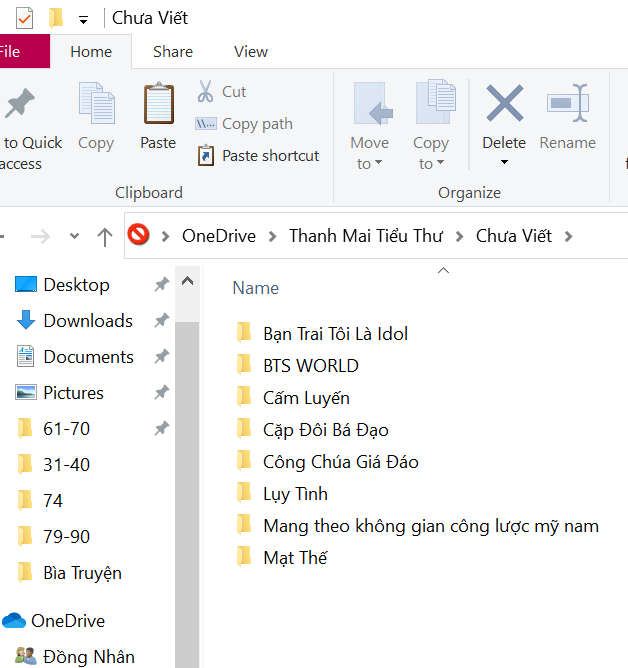The height and width of the screenshot is (668, 628).
Task: Click the folder icon of Lụy Tình
Action: coord(244,493)
